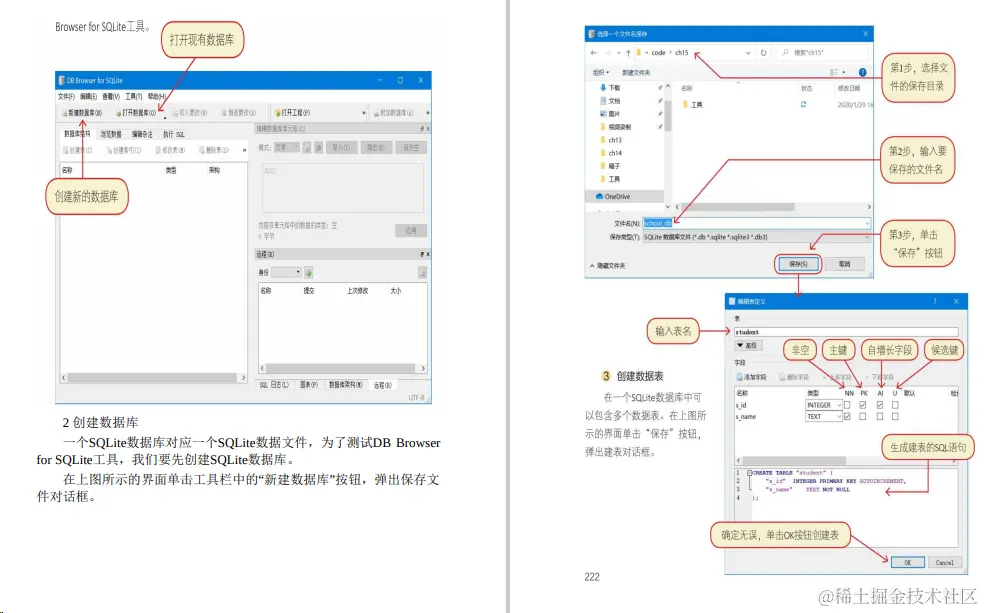Select the ch14 folder in navigation pane
The image size is (984, 613).
pos(611,153)
